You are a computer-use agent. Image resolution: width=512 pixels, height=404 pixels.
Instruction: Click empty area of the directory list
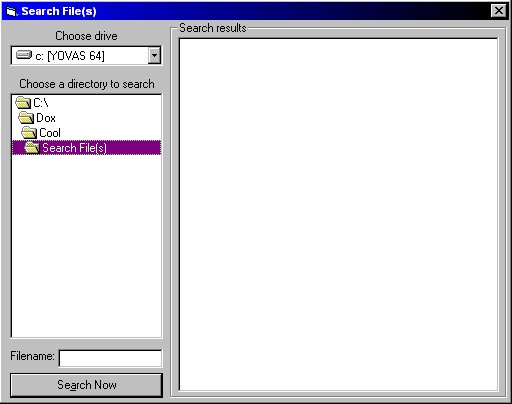coord(86,247)
